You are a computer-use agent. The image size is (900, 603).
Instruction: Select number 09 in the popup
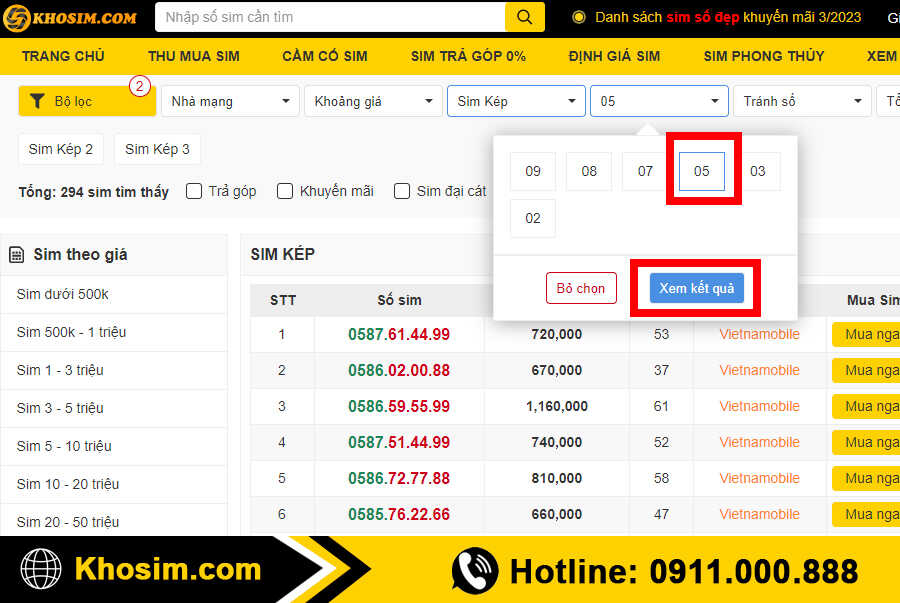tap(533, 171)
